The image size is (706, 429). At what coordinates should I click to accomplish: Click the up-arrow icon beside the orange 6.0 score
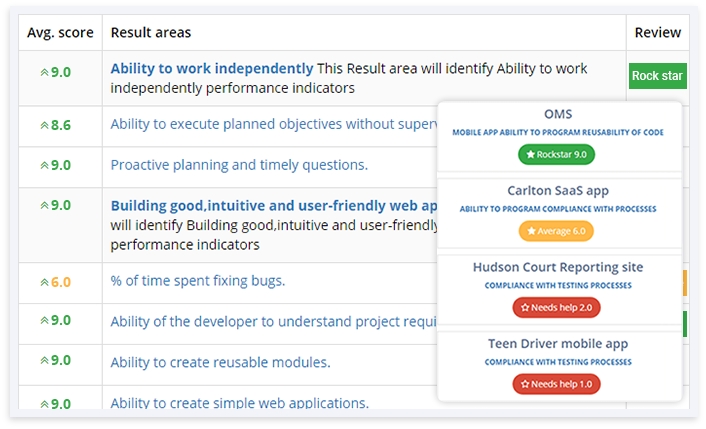click(x=44, y=283)
